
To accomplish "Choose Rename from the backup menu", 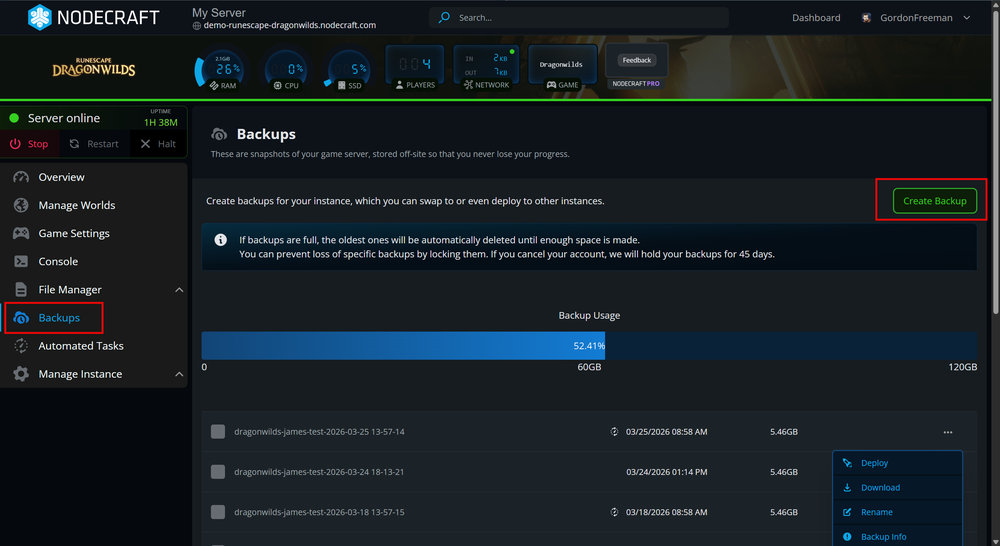I will click(897, 512).
